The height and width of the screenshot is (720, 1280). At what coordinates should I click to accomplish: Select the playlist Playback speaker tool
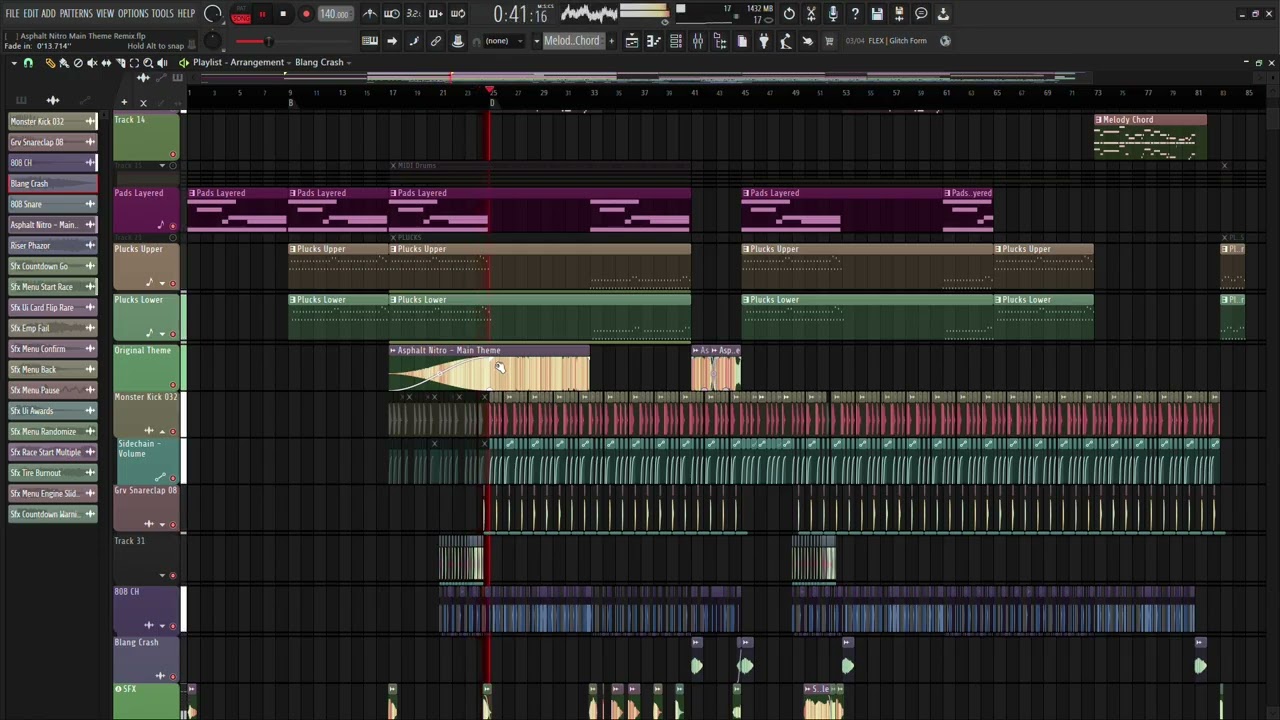coord(162,63)
